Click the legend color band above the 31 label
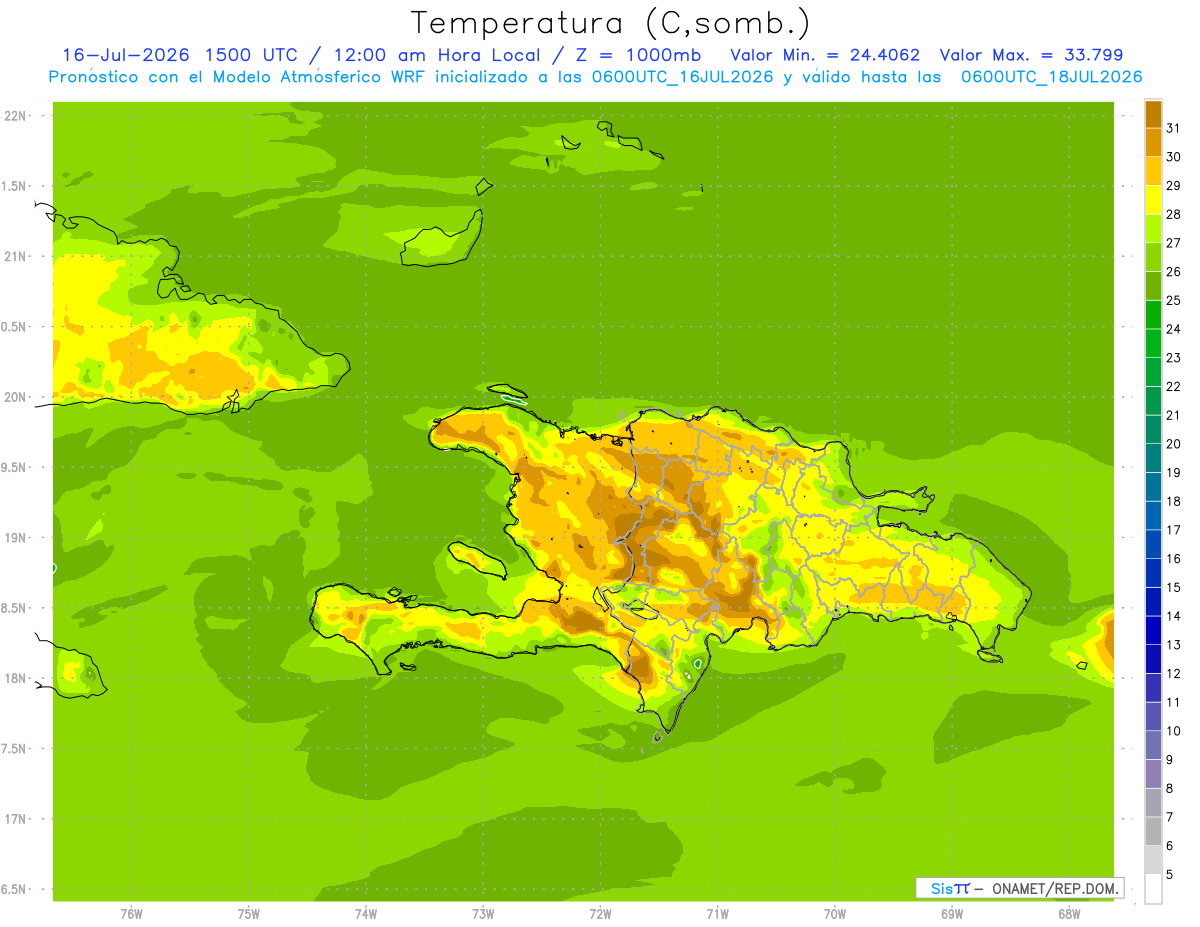The height and width of the screenshot is (927, 1200). point(1153,114)
